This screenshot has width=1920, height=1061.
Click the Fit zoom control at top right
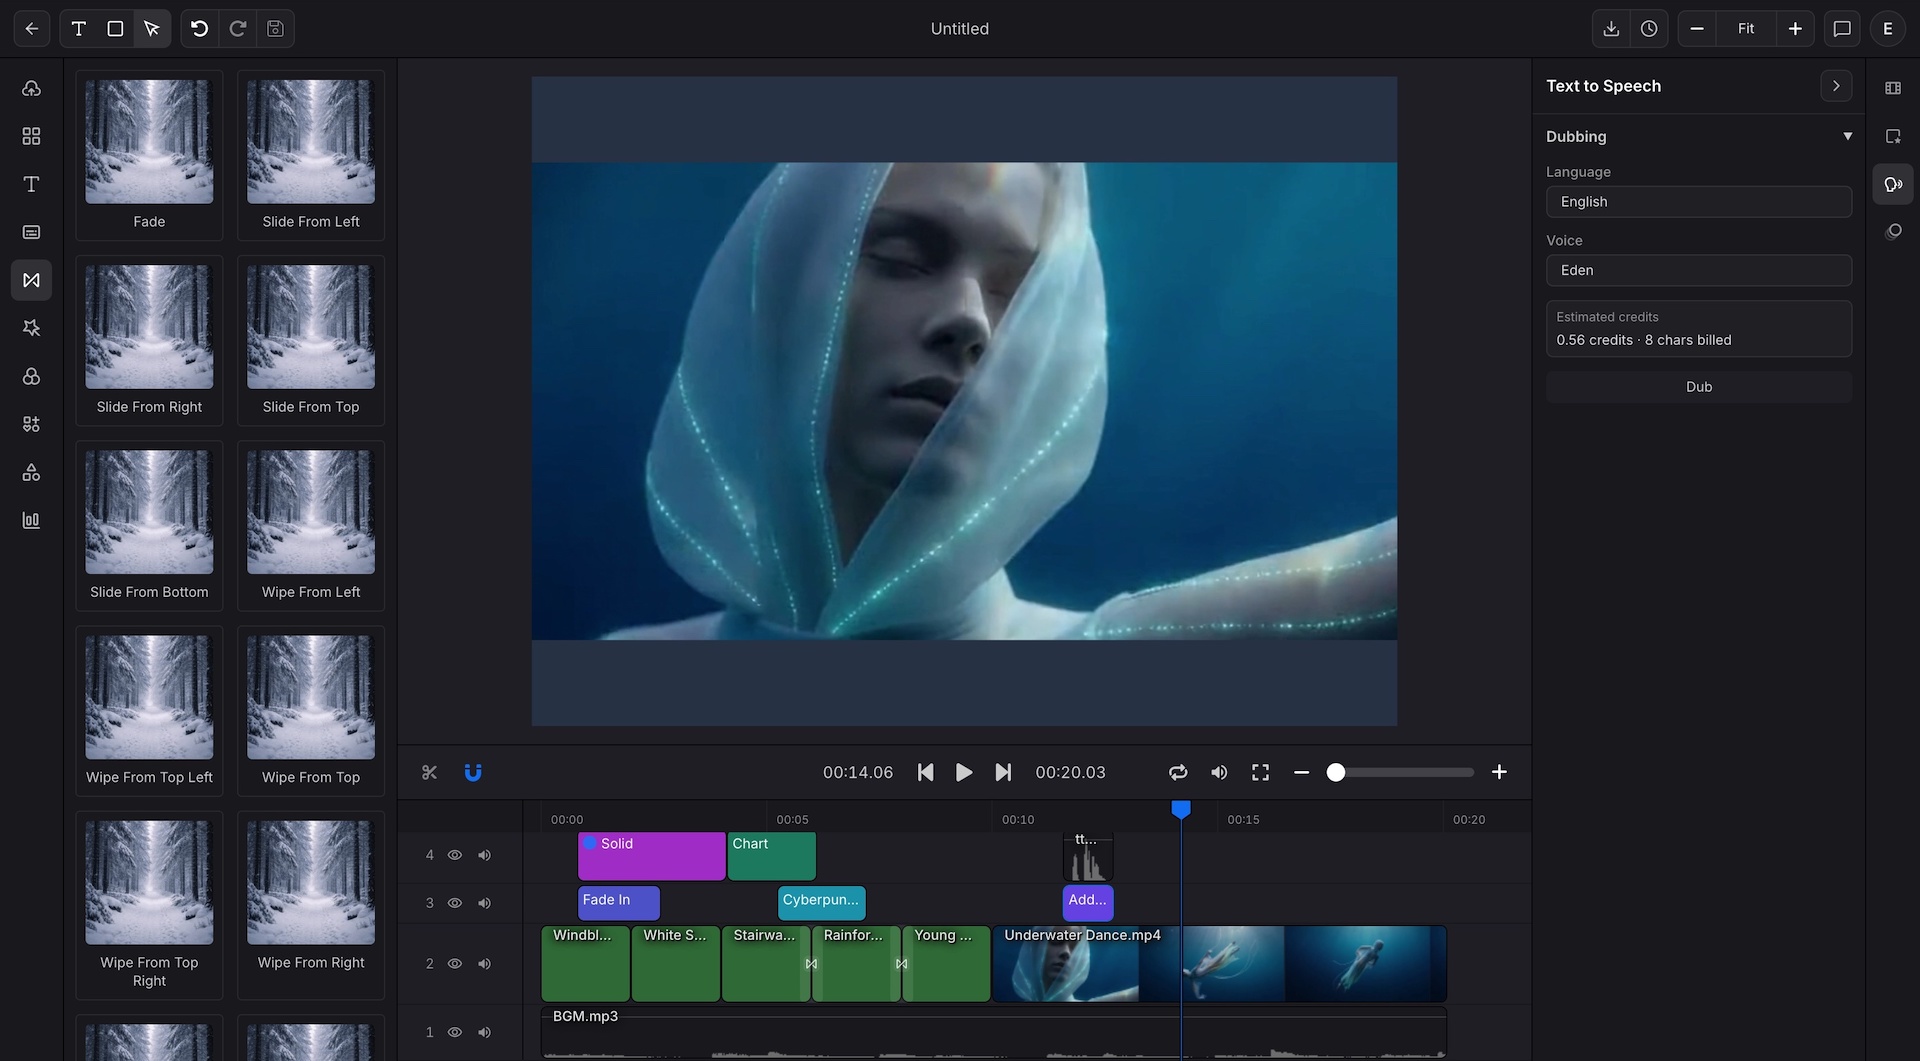1745,29
